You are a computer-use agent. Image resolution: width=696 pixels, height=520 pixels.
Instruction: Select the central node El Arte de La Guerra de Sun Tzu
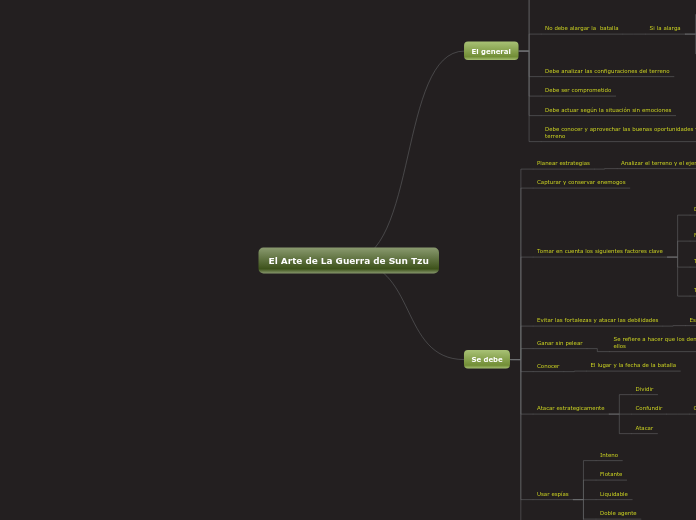348,261
